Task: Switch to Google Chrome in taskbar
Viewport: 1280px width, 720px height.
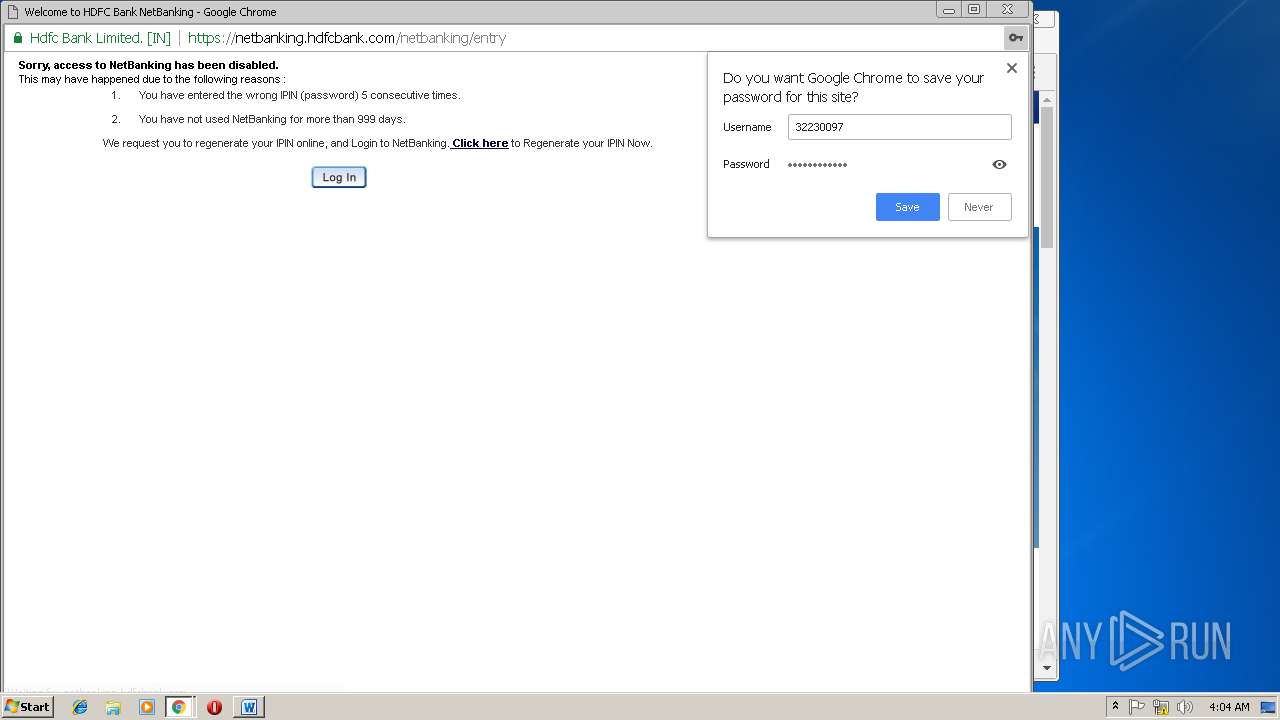Action: 179,707
